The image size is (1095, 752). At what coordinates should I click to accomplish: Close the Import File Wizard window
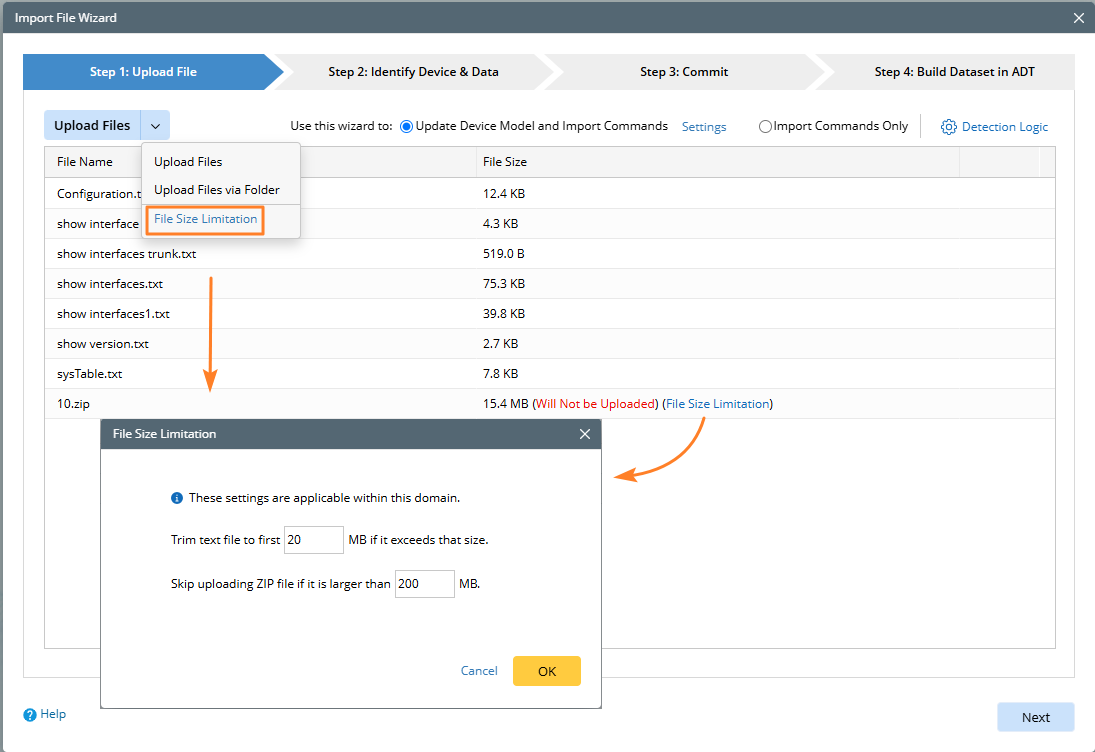[1079, 18]
